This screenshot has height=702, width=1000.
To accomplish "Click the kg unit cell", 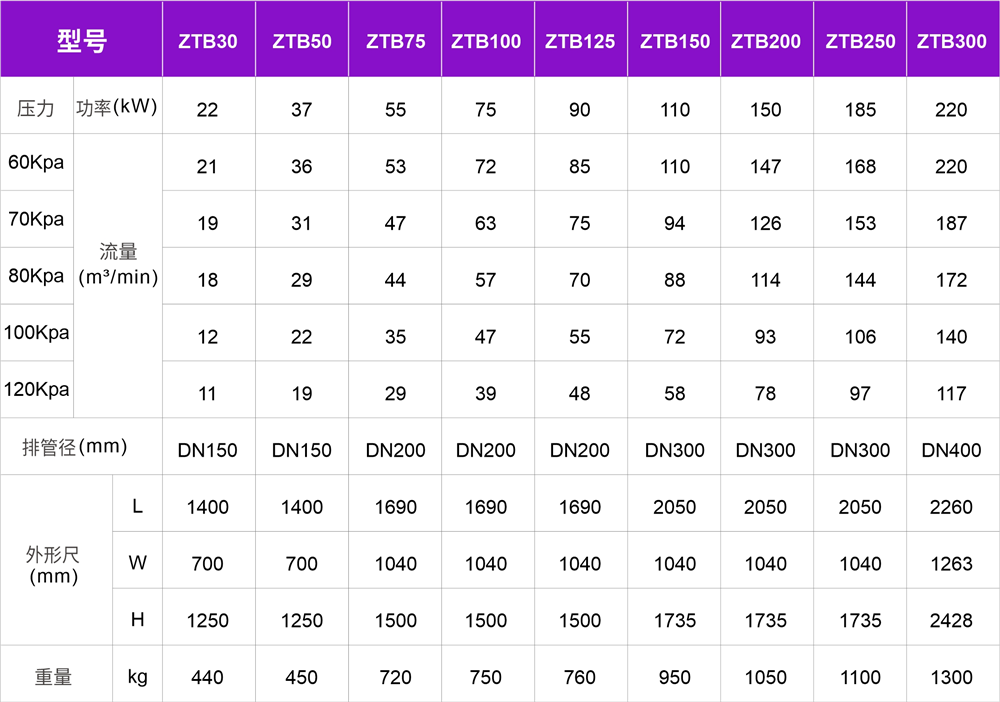I will (138, 677).
